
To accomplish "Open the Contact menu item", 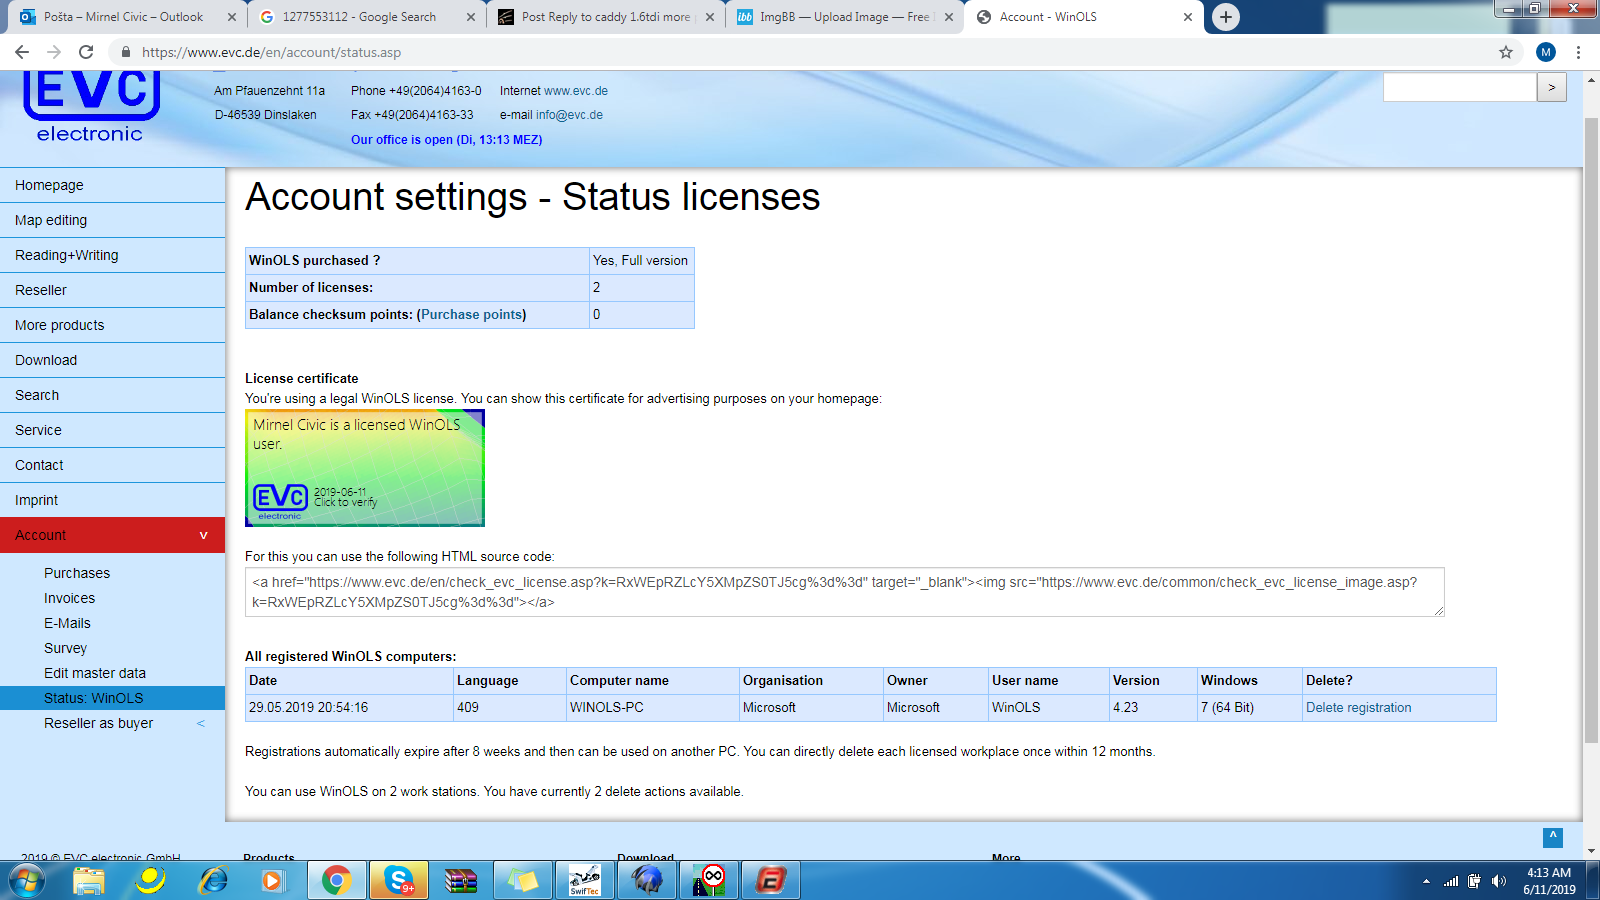I will tap(113, 465).
